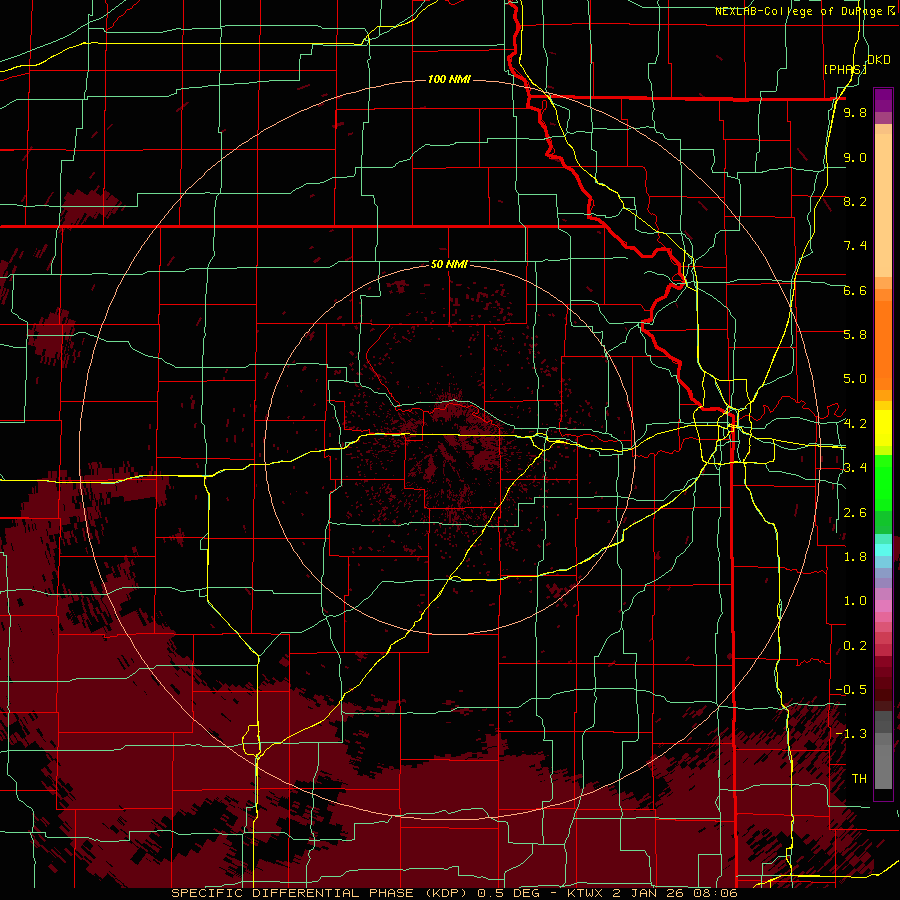Click the cyan band of the color bar
Screen dimensions: 900x900
(883, 549)
